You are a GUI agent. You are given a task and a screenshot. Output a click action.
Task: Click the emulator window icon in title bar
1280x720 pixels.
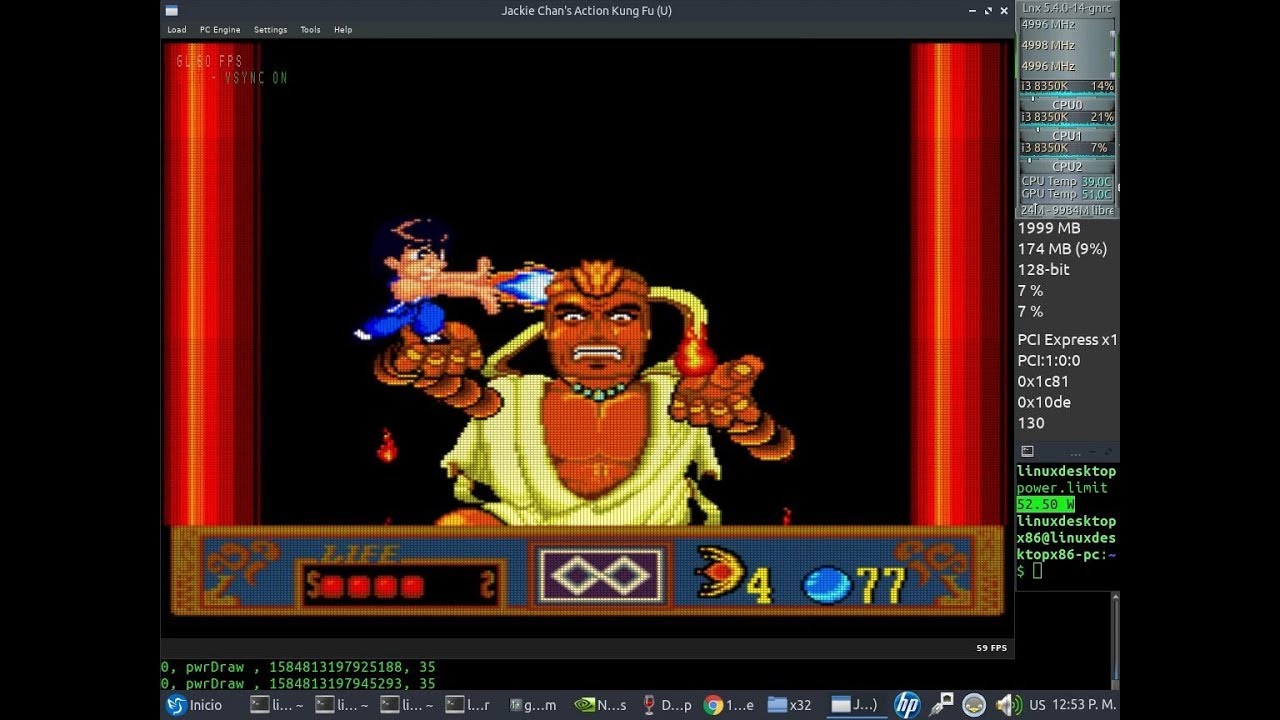(x=172, y=10)
